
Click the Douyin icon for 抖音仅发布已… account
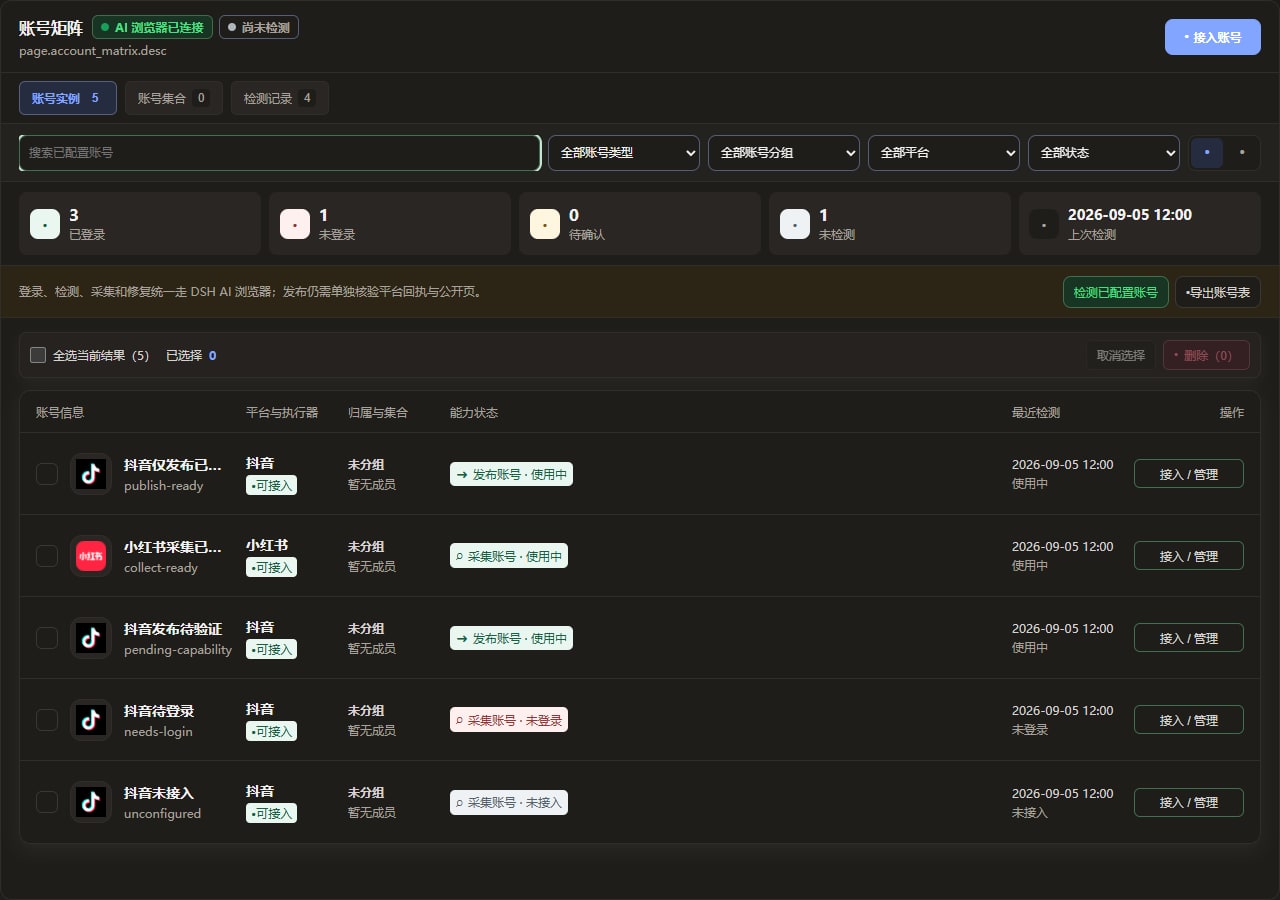coord(91,474)
